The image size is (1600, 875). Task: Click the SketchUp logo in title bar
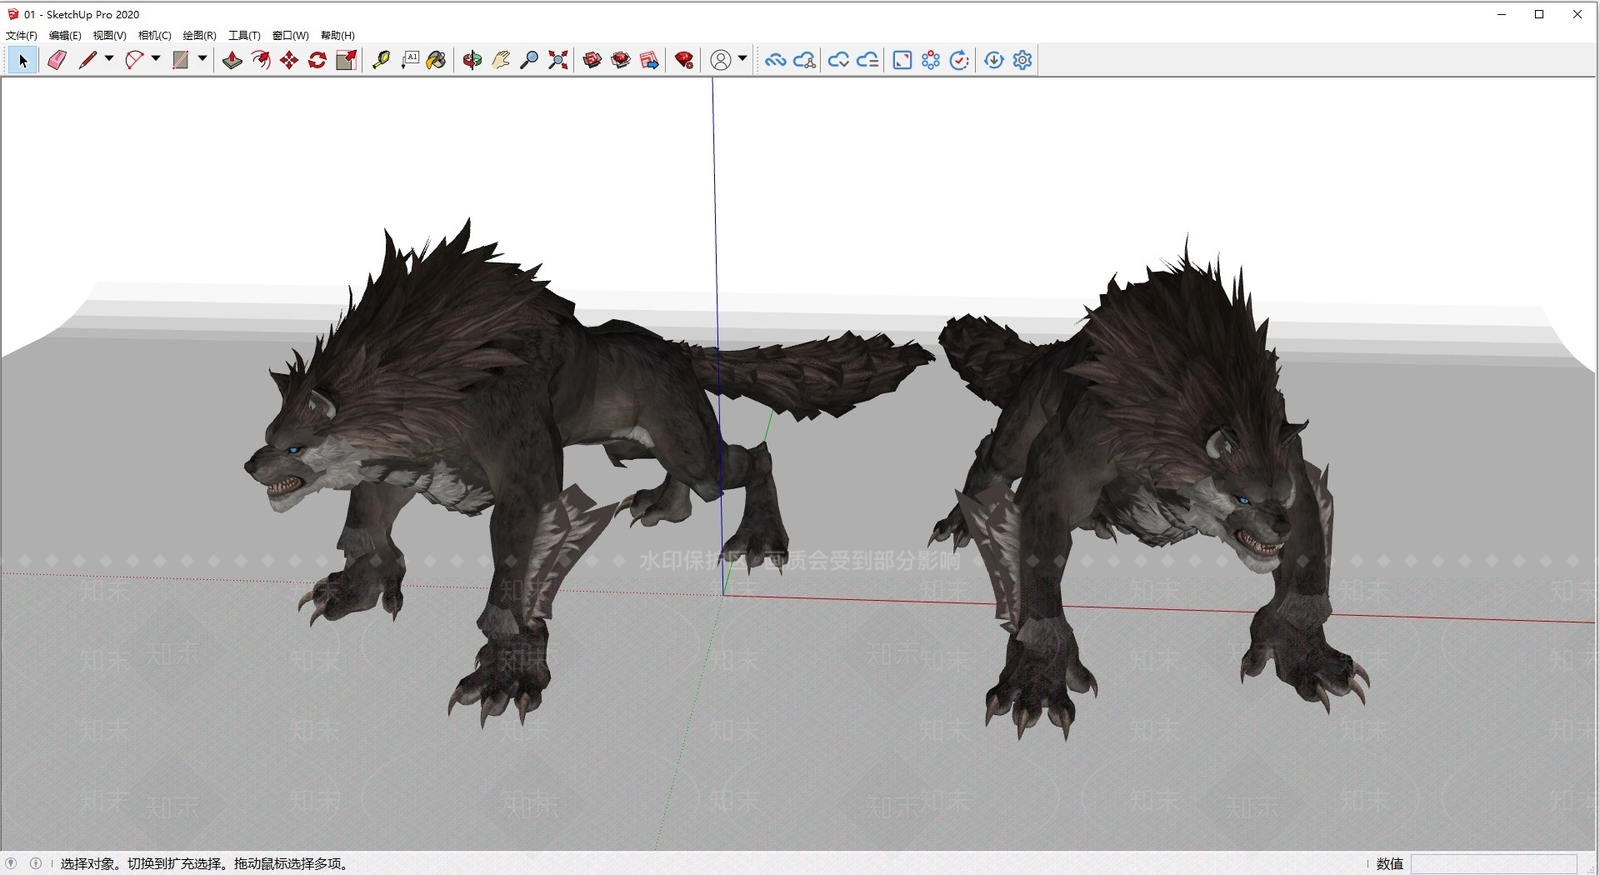(x=13, y=14)
